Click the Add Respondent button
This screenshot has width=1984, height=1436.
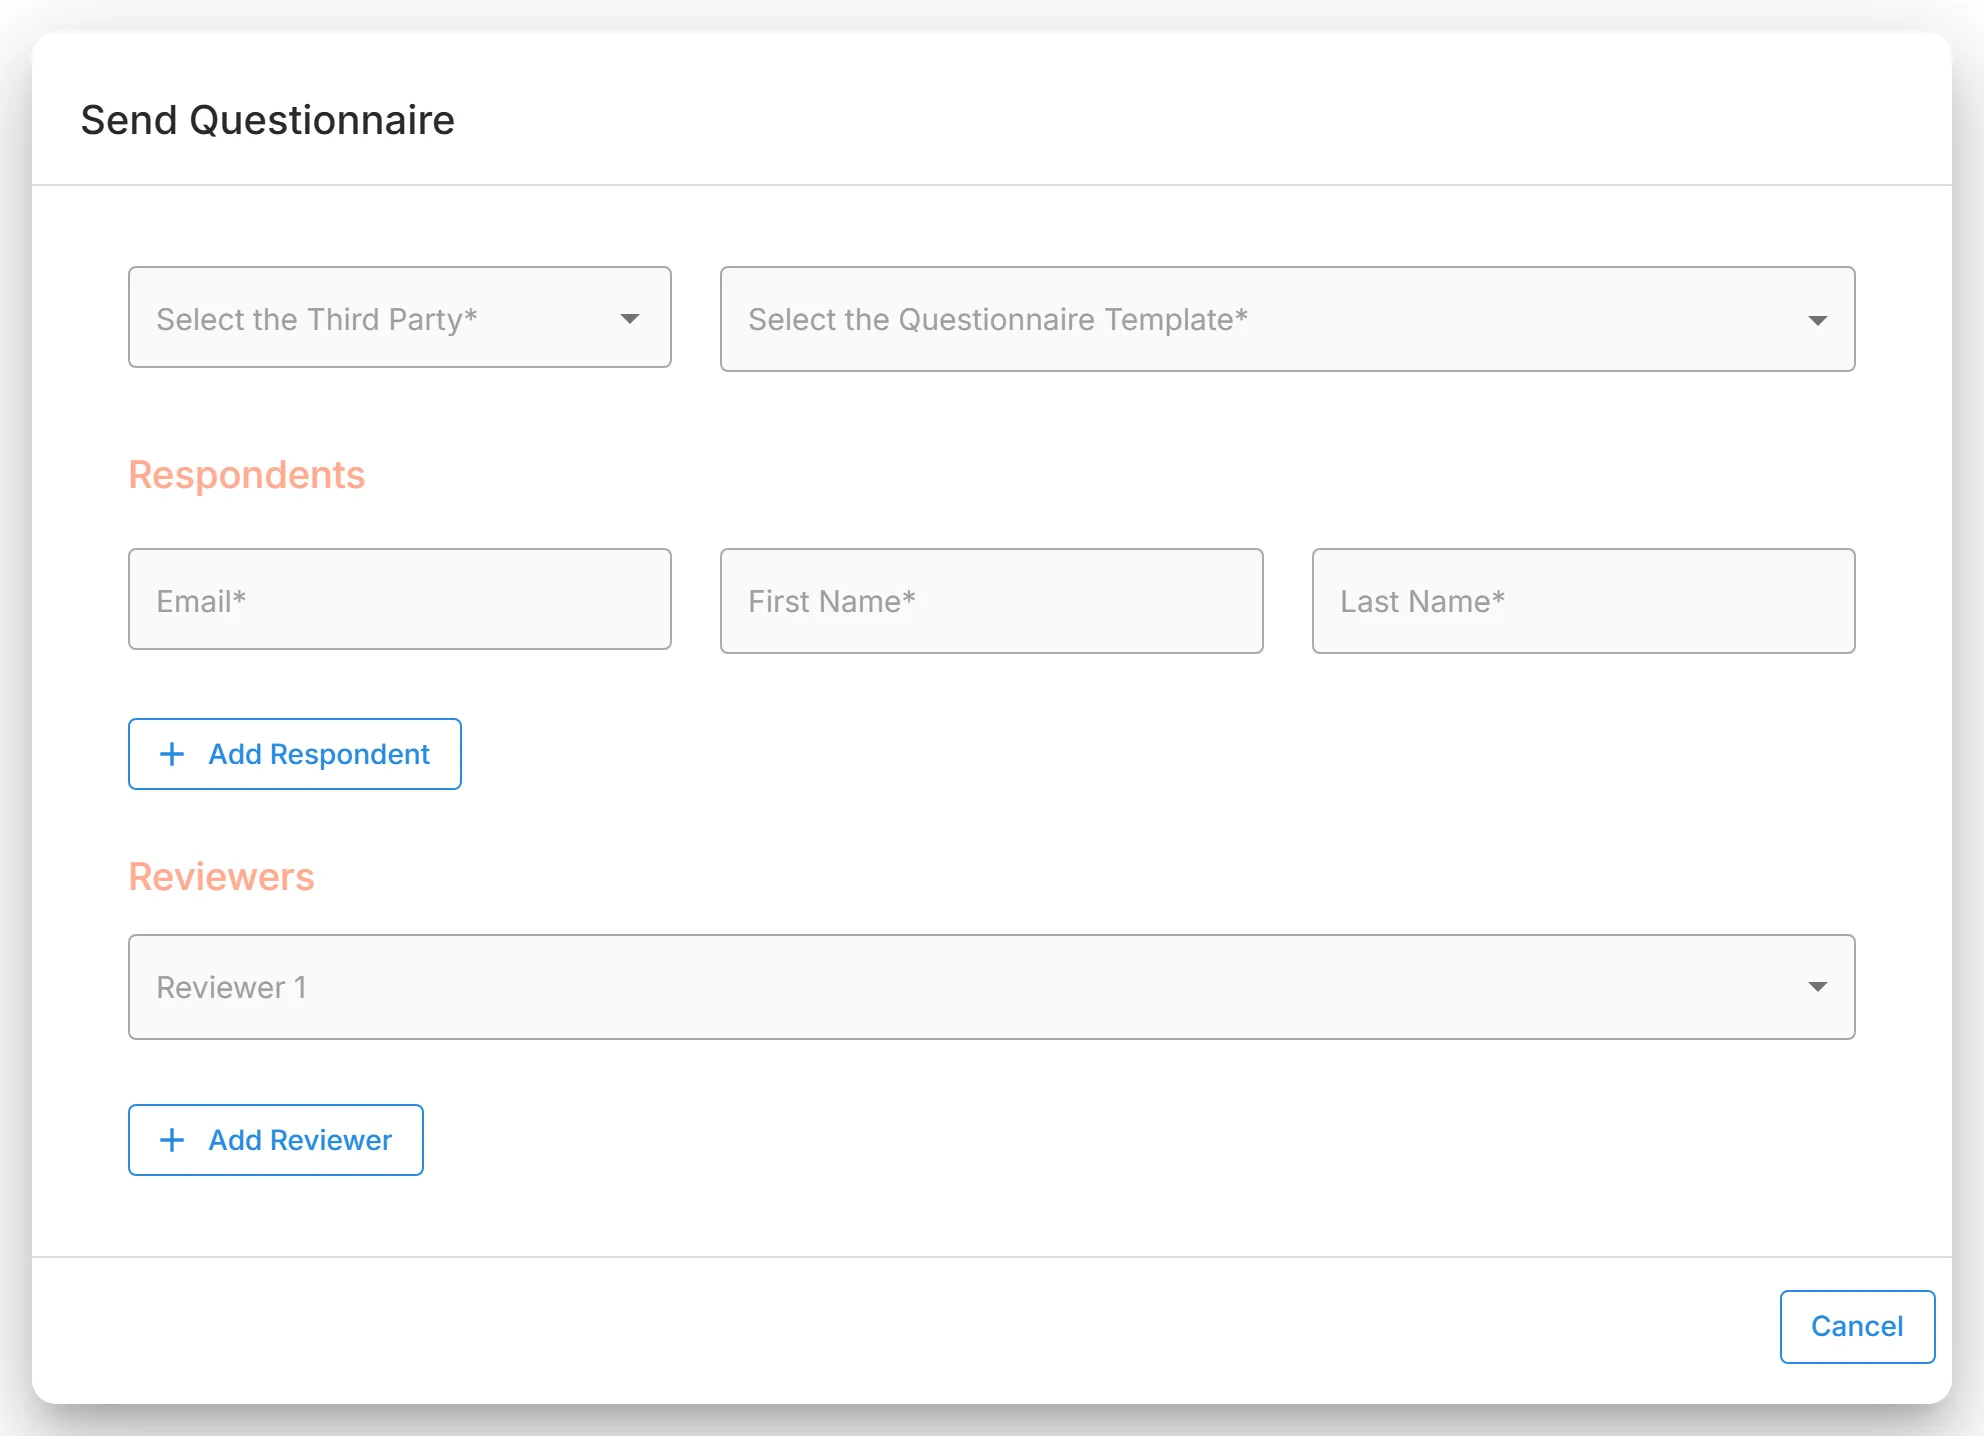[295, 754]
